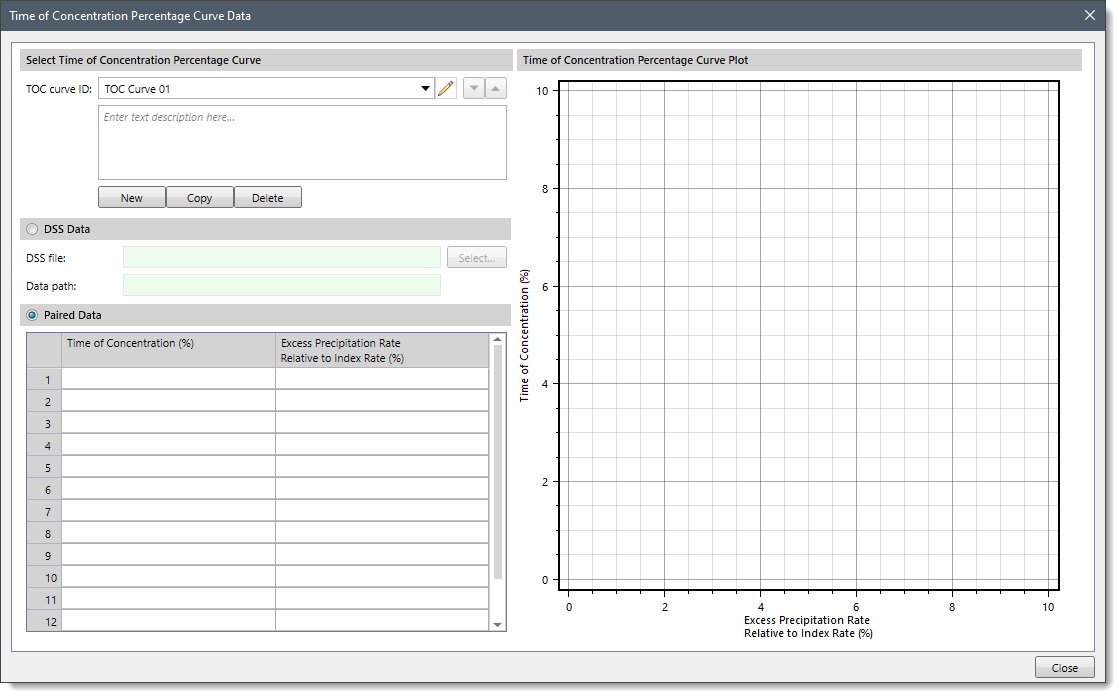Click the Data path input field
Viewport: 1117px width, 694px height.
(281, 285)
